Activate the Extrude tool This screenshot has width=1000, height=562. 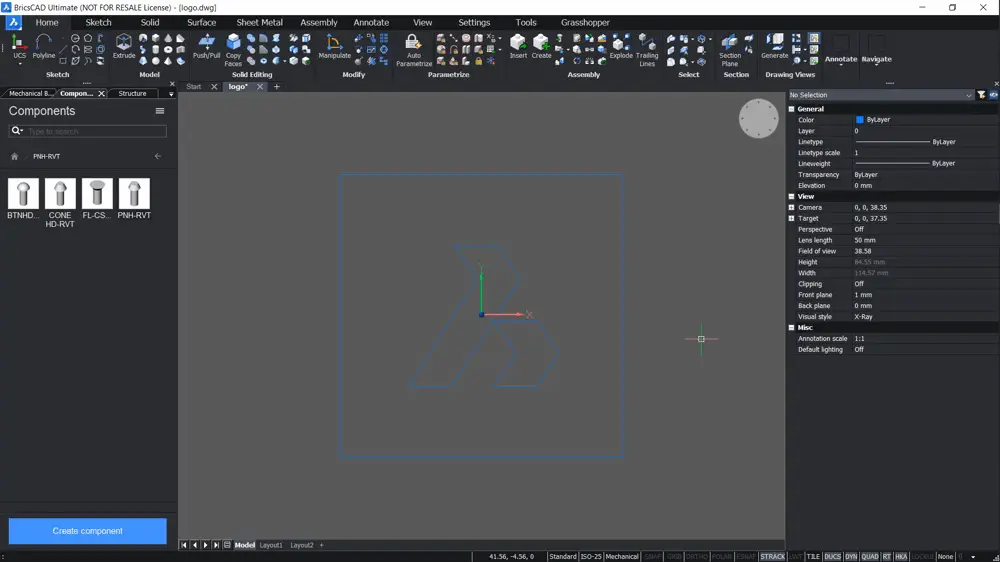point(124,47)
